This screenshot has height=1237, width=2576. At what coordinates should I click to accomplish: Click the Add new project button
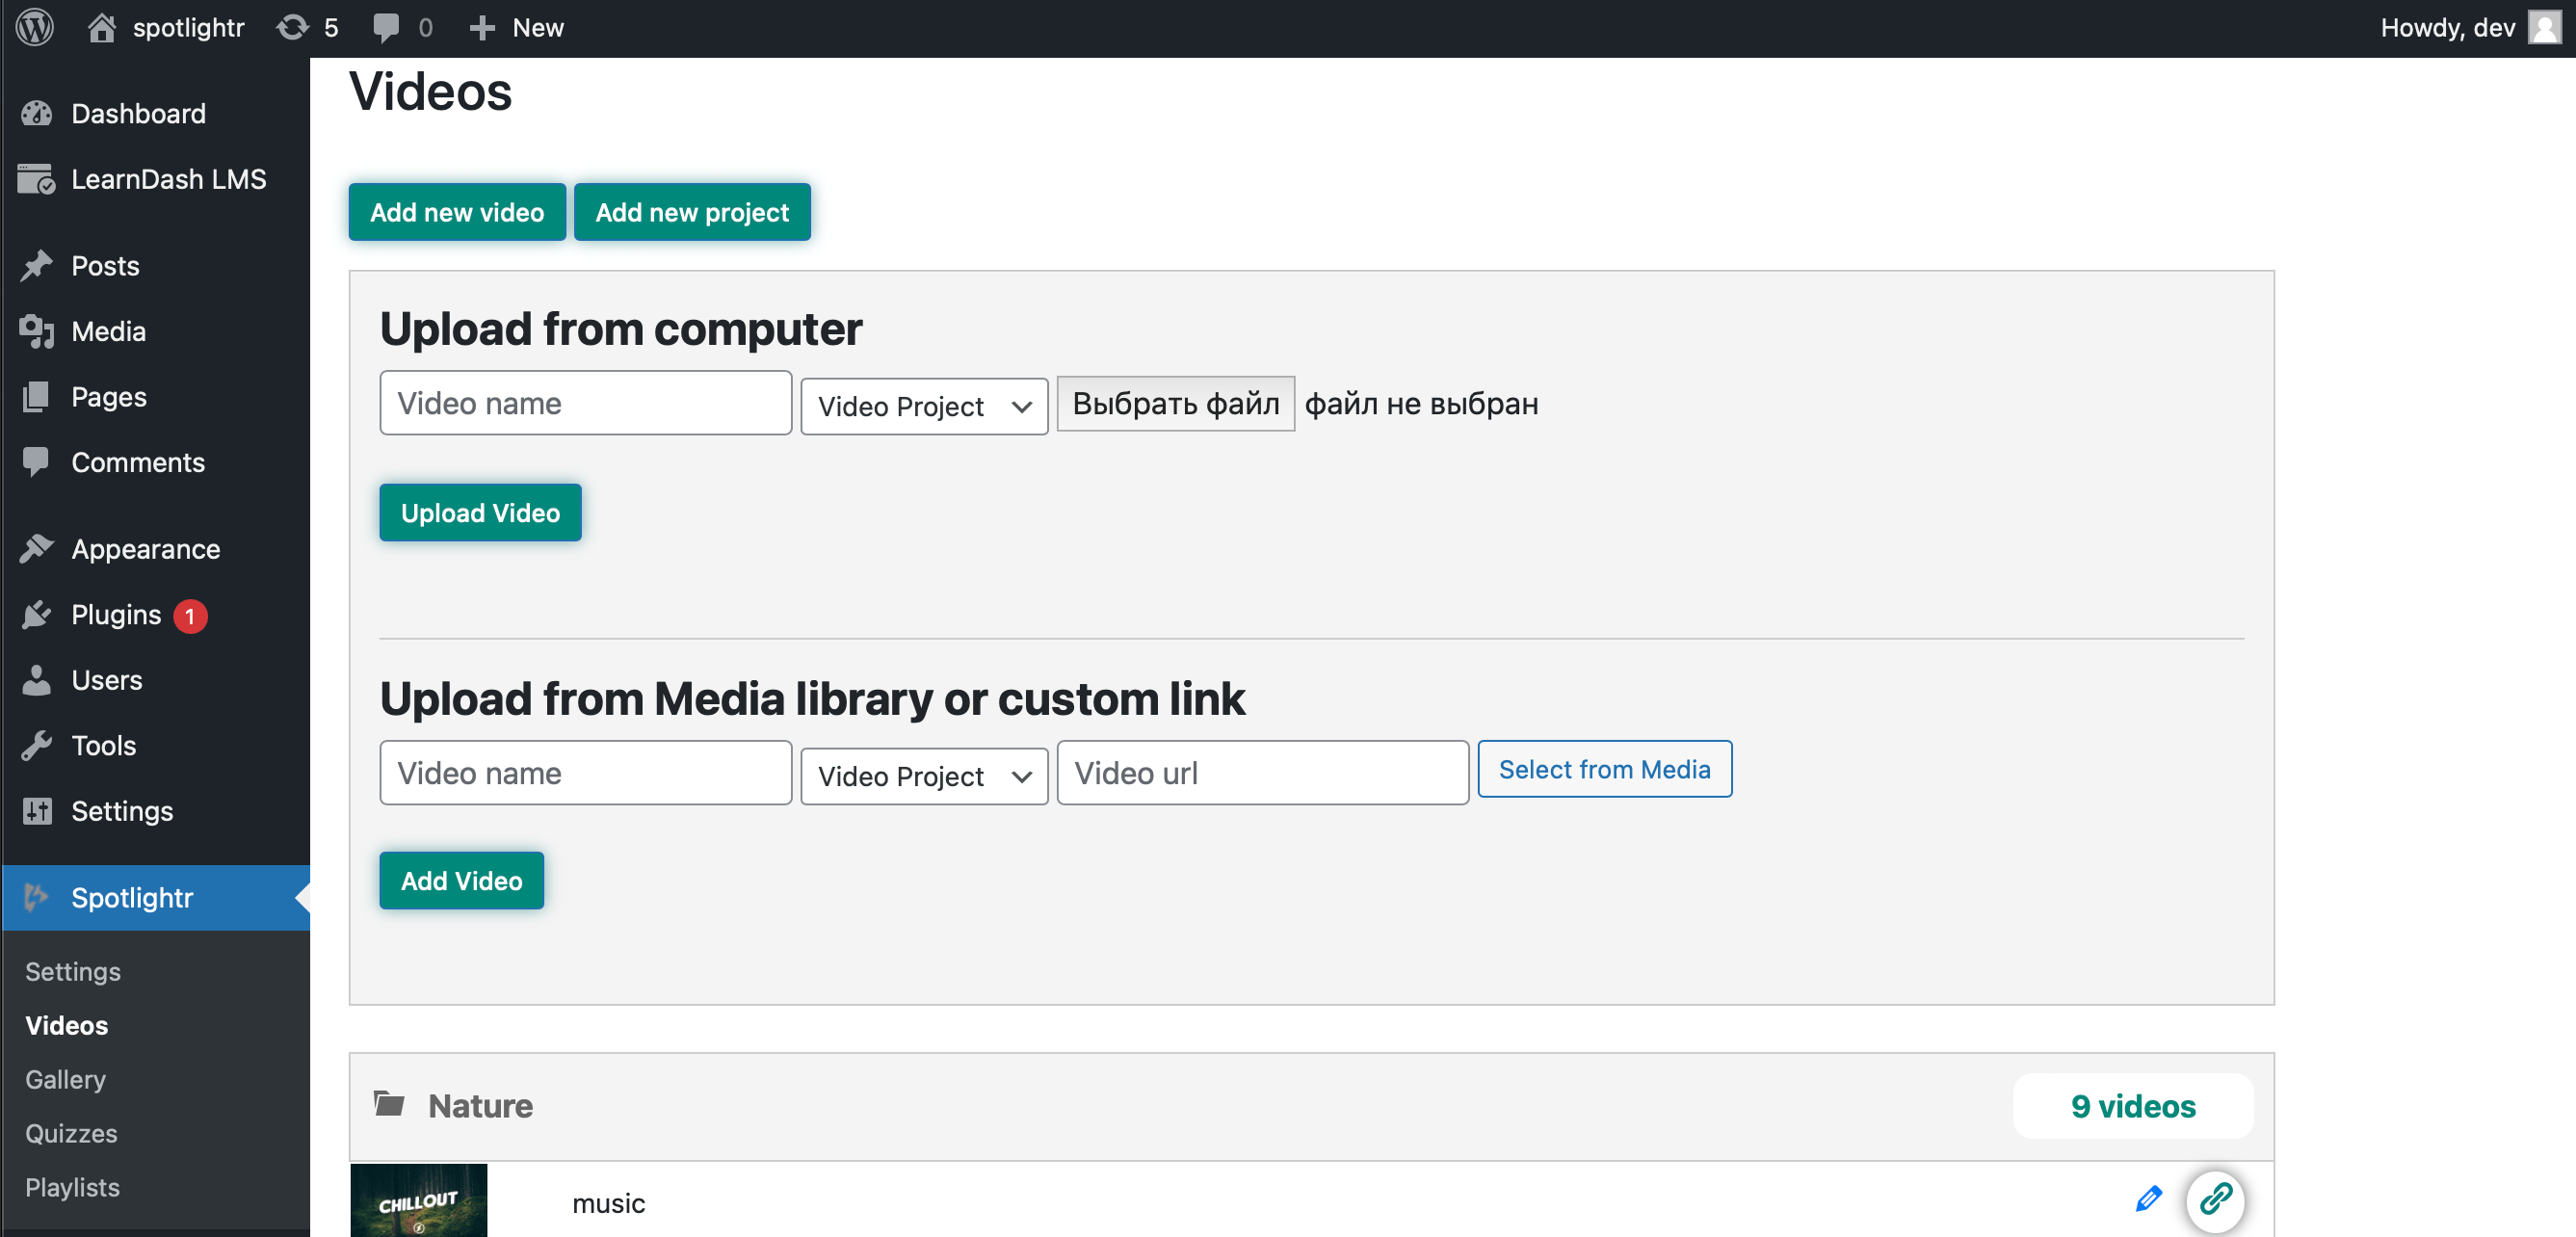tap(692, 212)
